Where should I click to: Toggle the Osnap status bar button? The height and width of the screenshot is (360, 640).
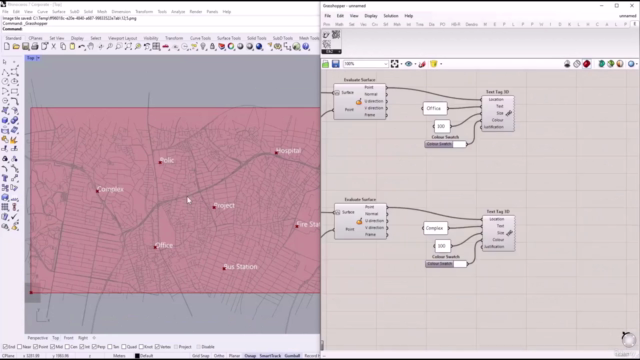tap(250, 356)
